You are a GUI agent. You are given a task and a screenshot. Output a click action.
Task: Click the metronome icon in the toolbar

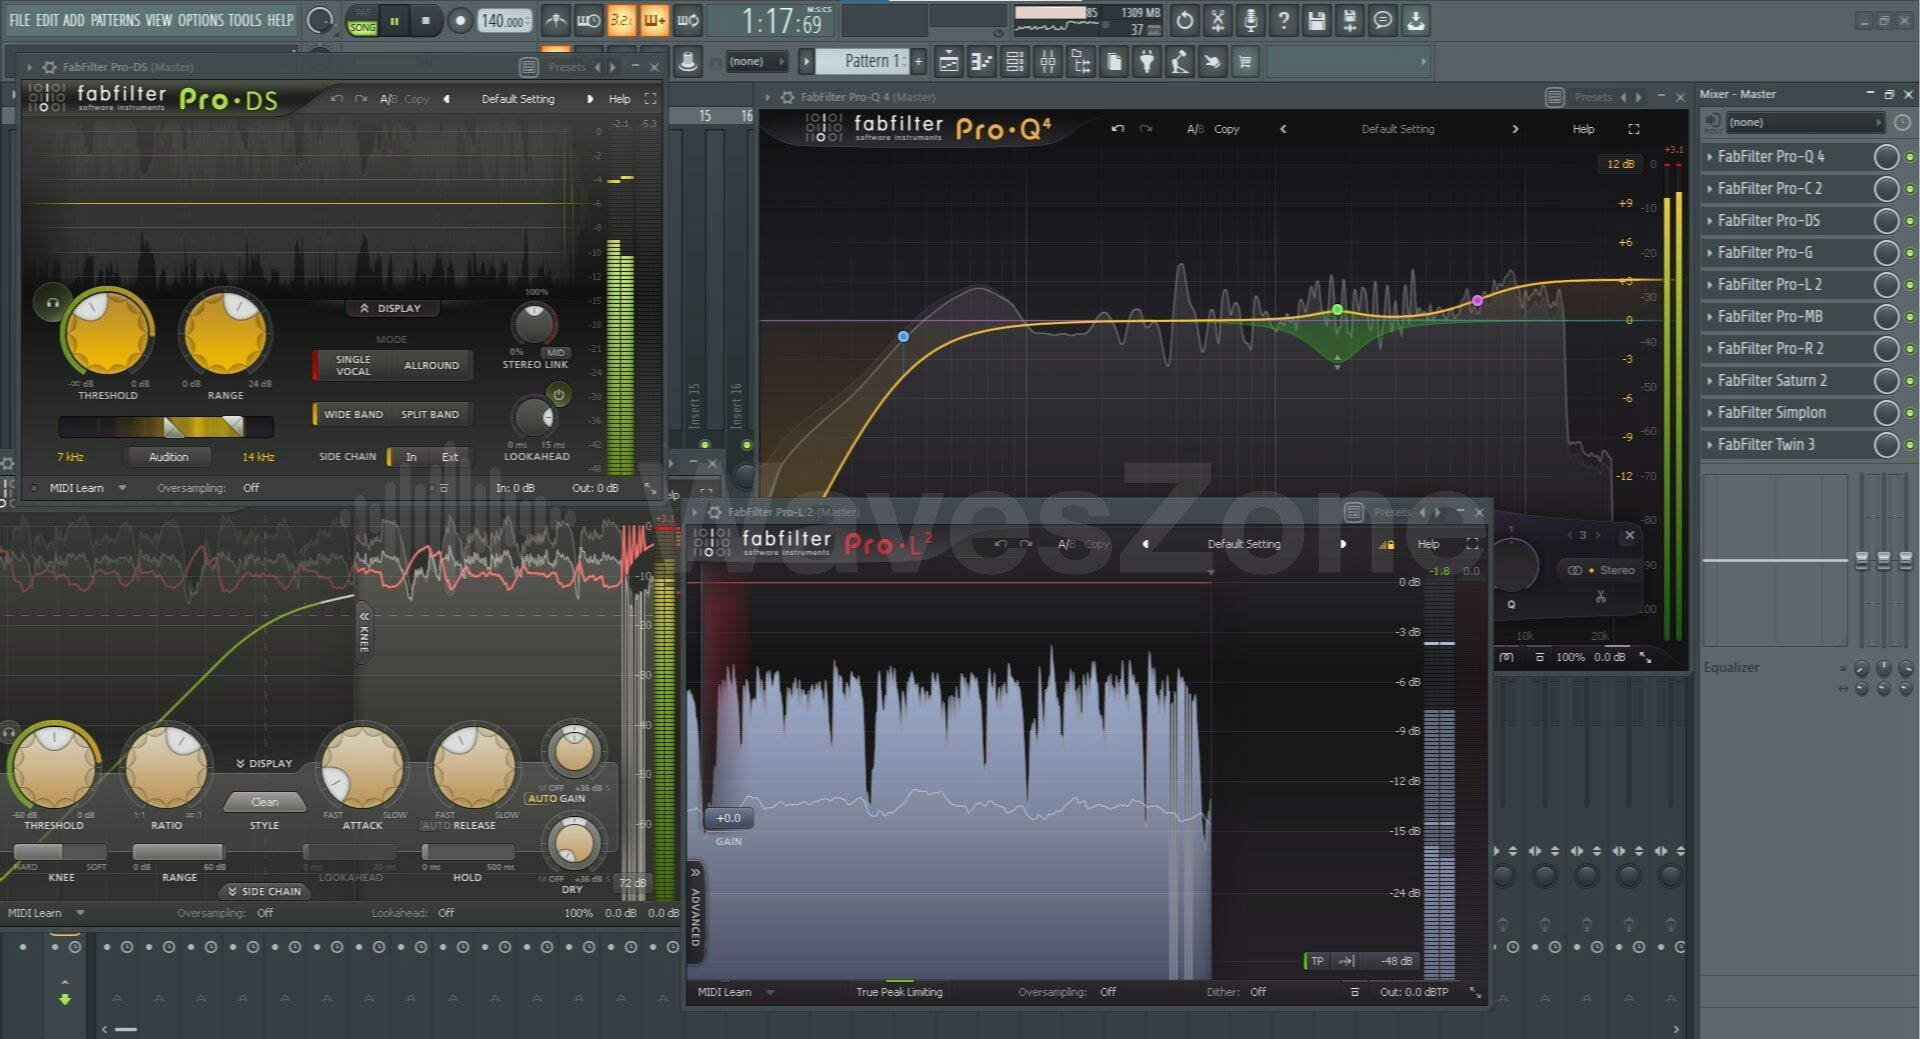coord(556,20)
